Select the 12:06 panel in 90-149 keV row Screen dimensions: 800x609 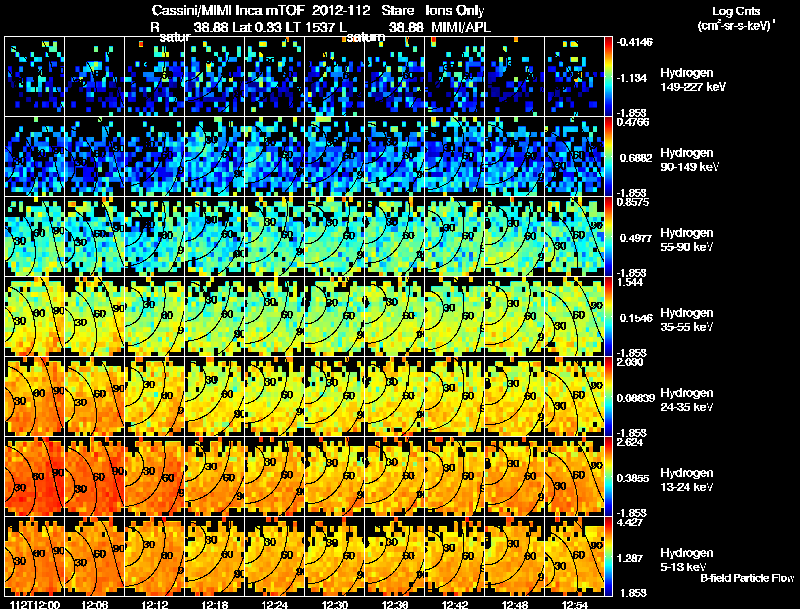tap(95, 157)
